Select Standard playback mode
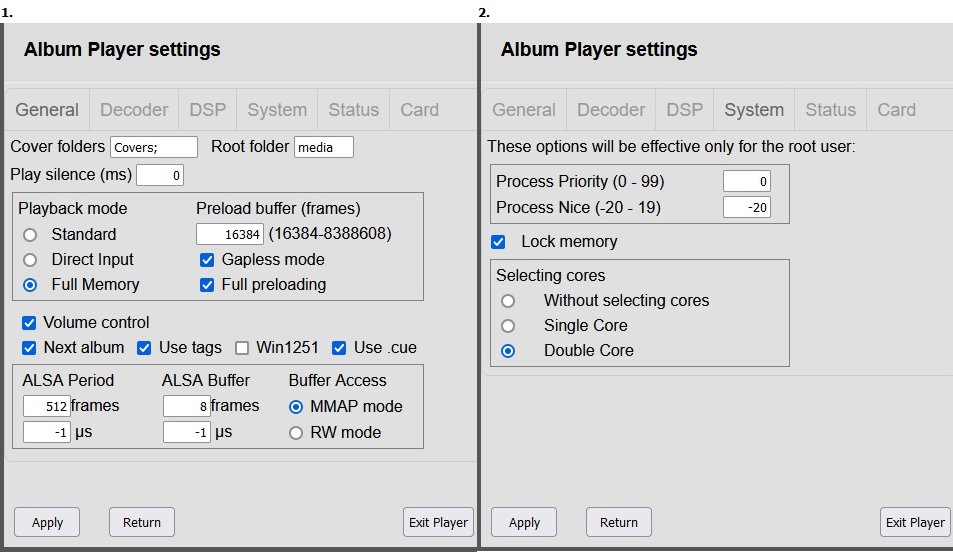The height and width of the screenshot is (552, 953). (30, 235)
